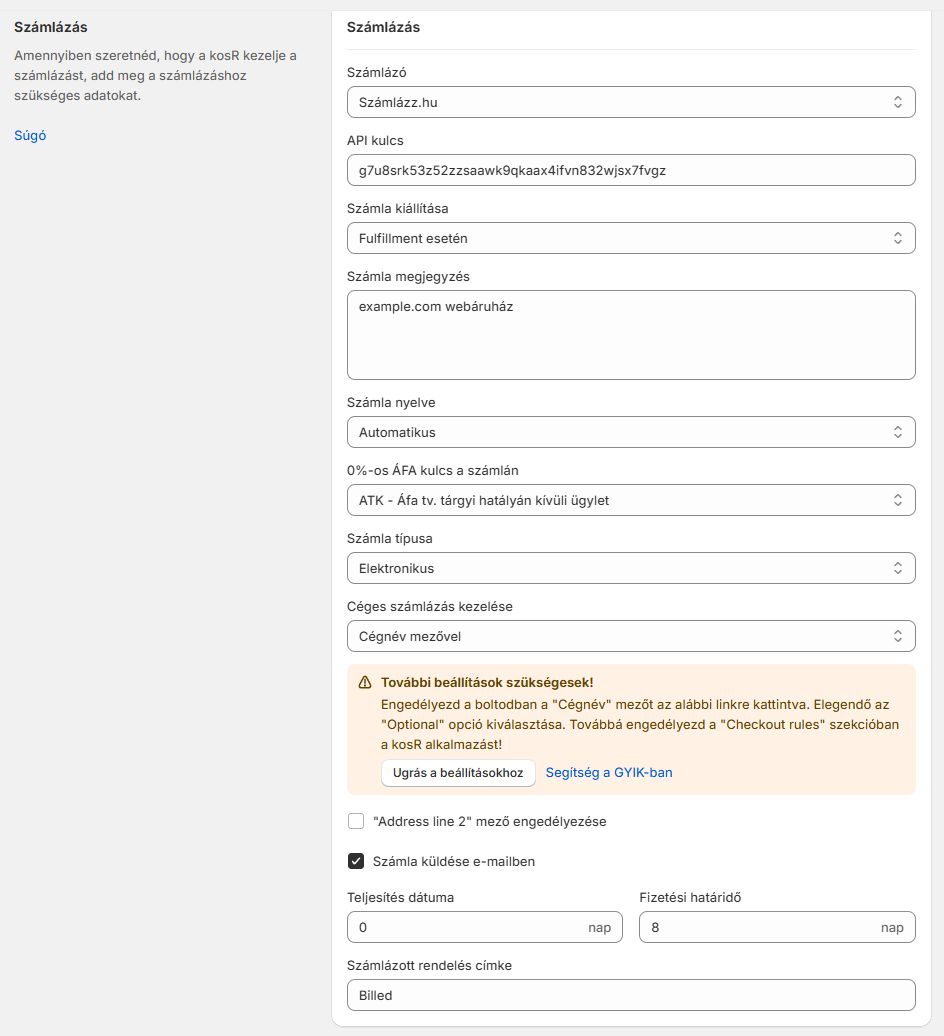This screenshot has height=1036, width=944.
Task: Click the Fizetési határidő input
Action: point(757,927)
